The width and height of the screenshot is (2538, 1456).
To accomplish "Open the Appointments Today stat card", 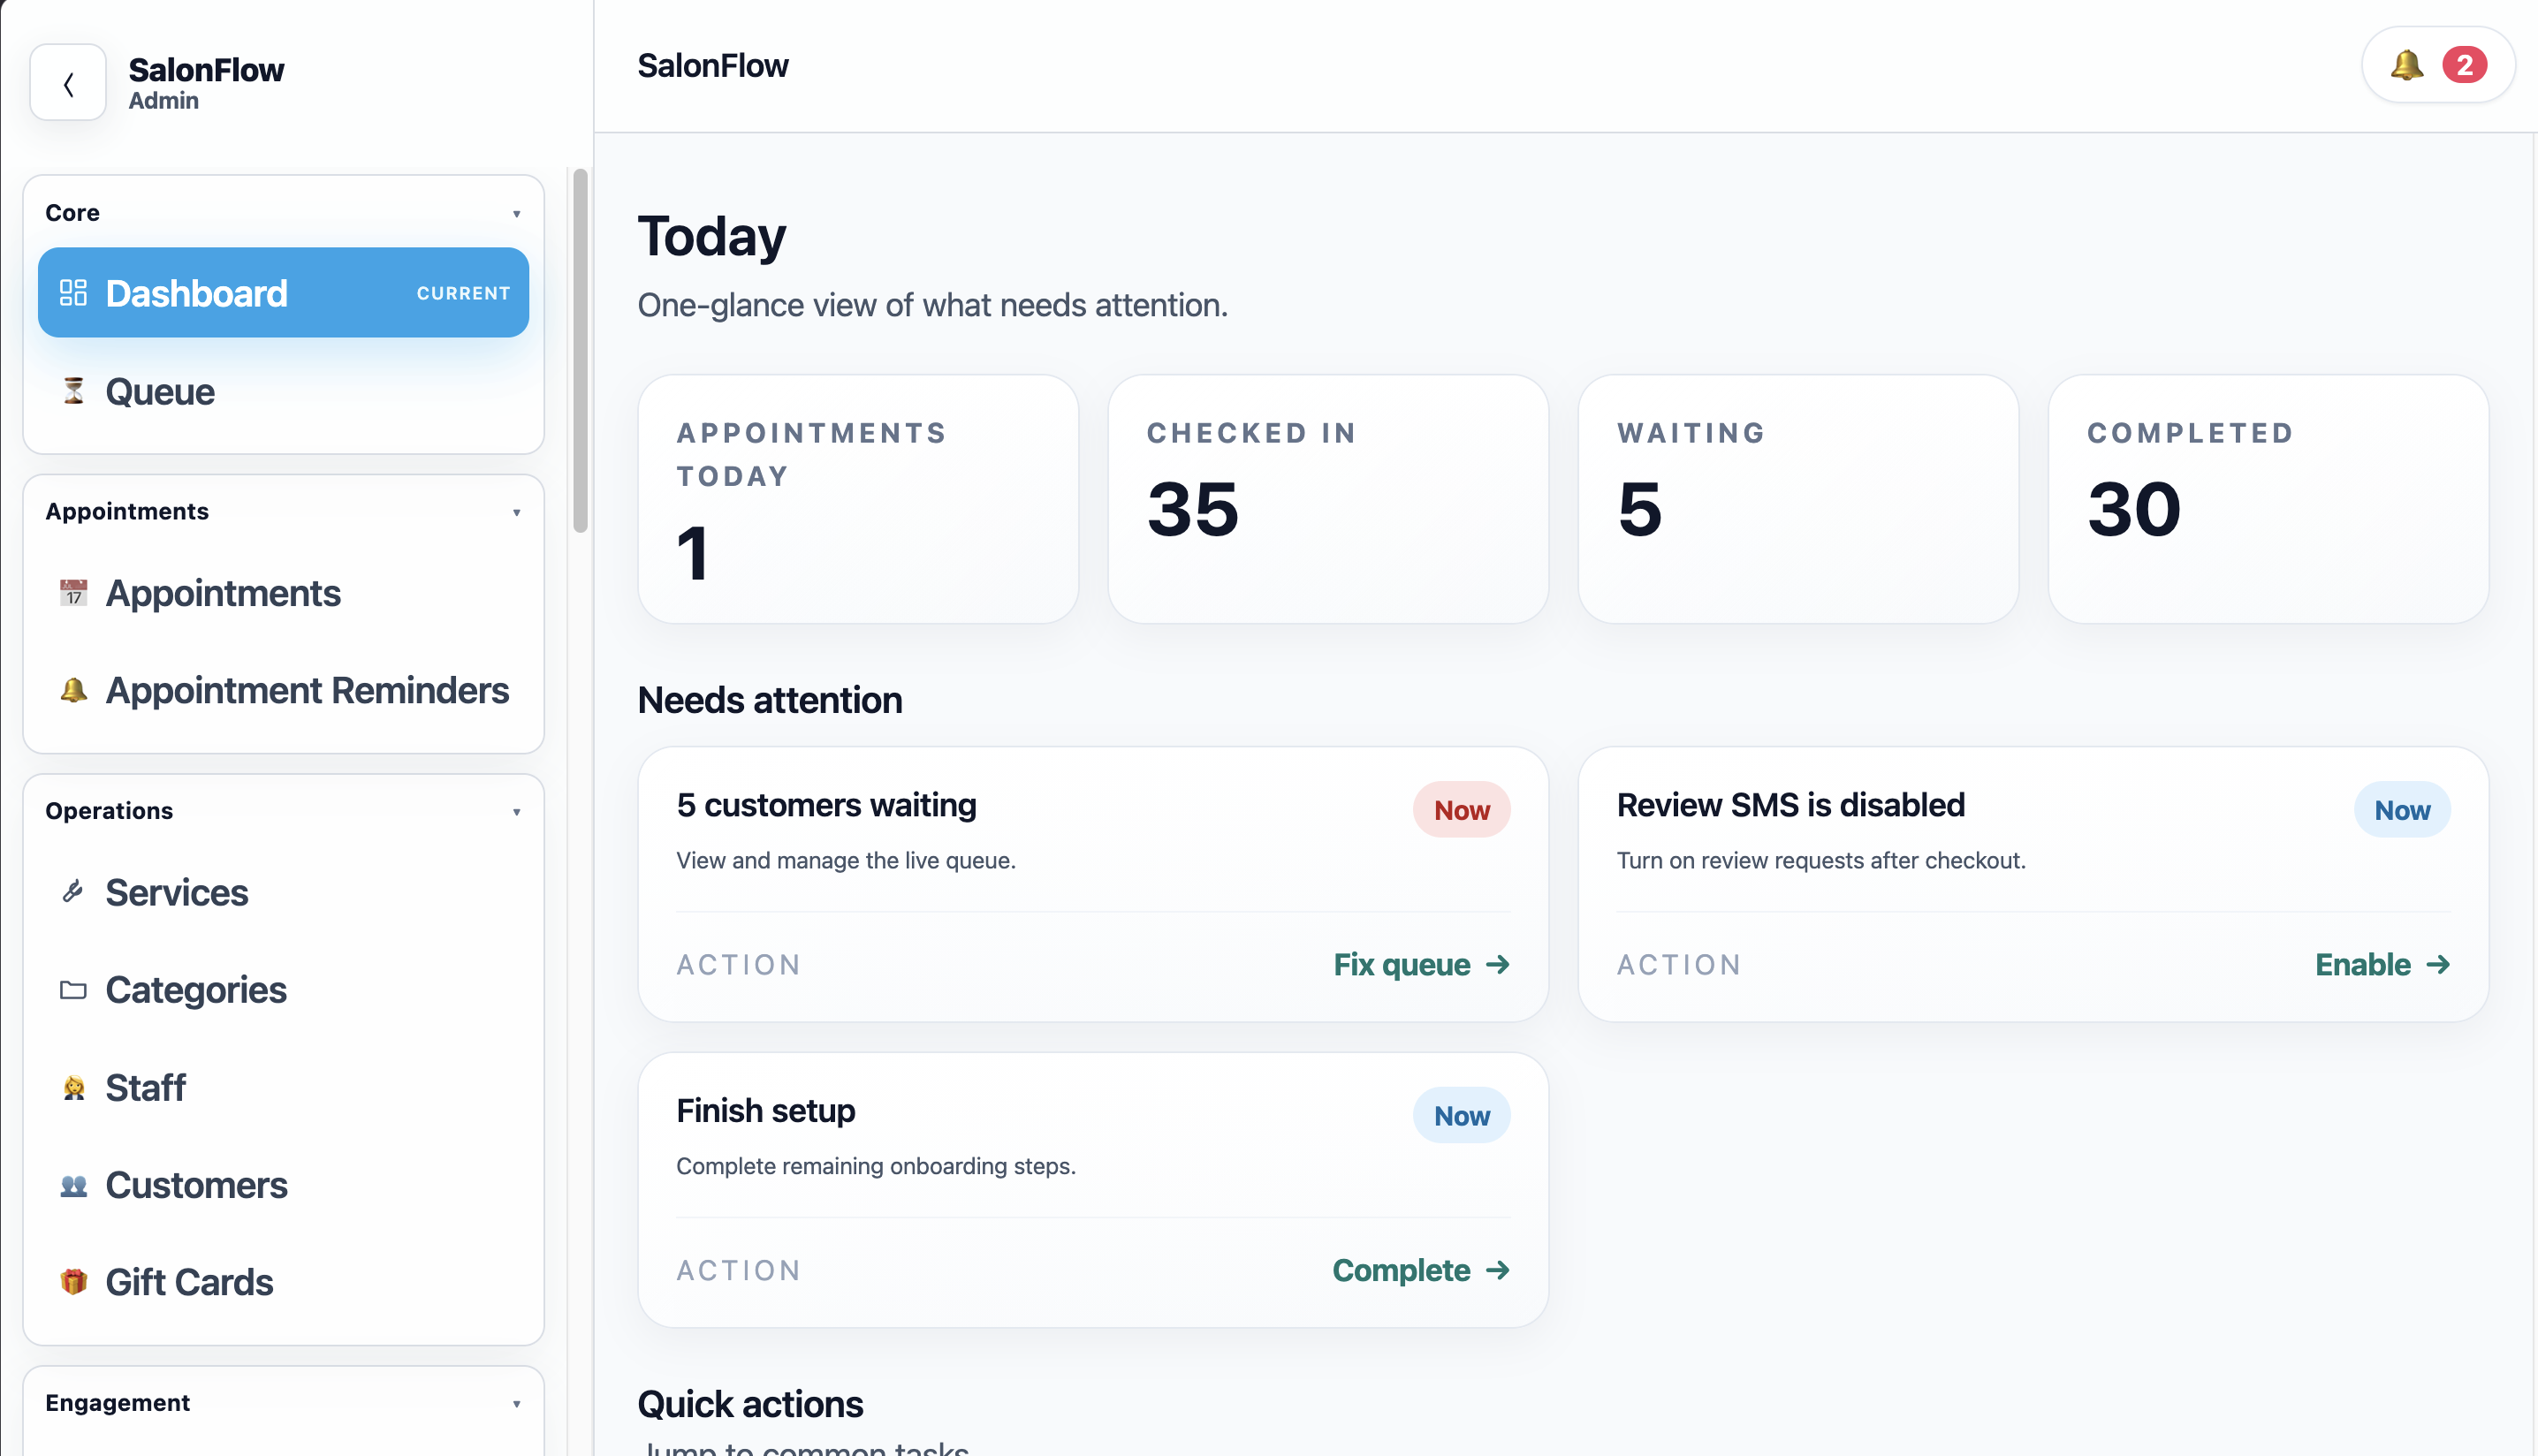I will click(x=858, y=499).
